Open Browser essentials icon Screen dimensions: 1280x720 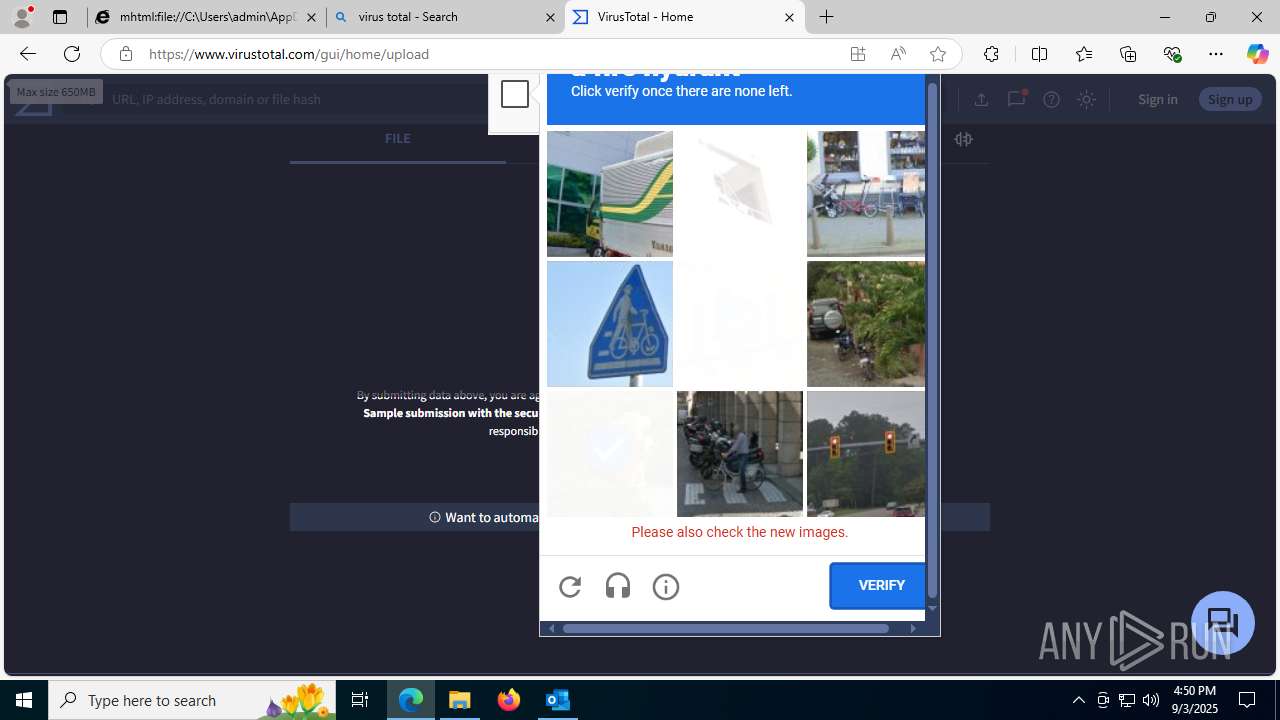pos(1172,54)
